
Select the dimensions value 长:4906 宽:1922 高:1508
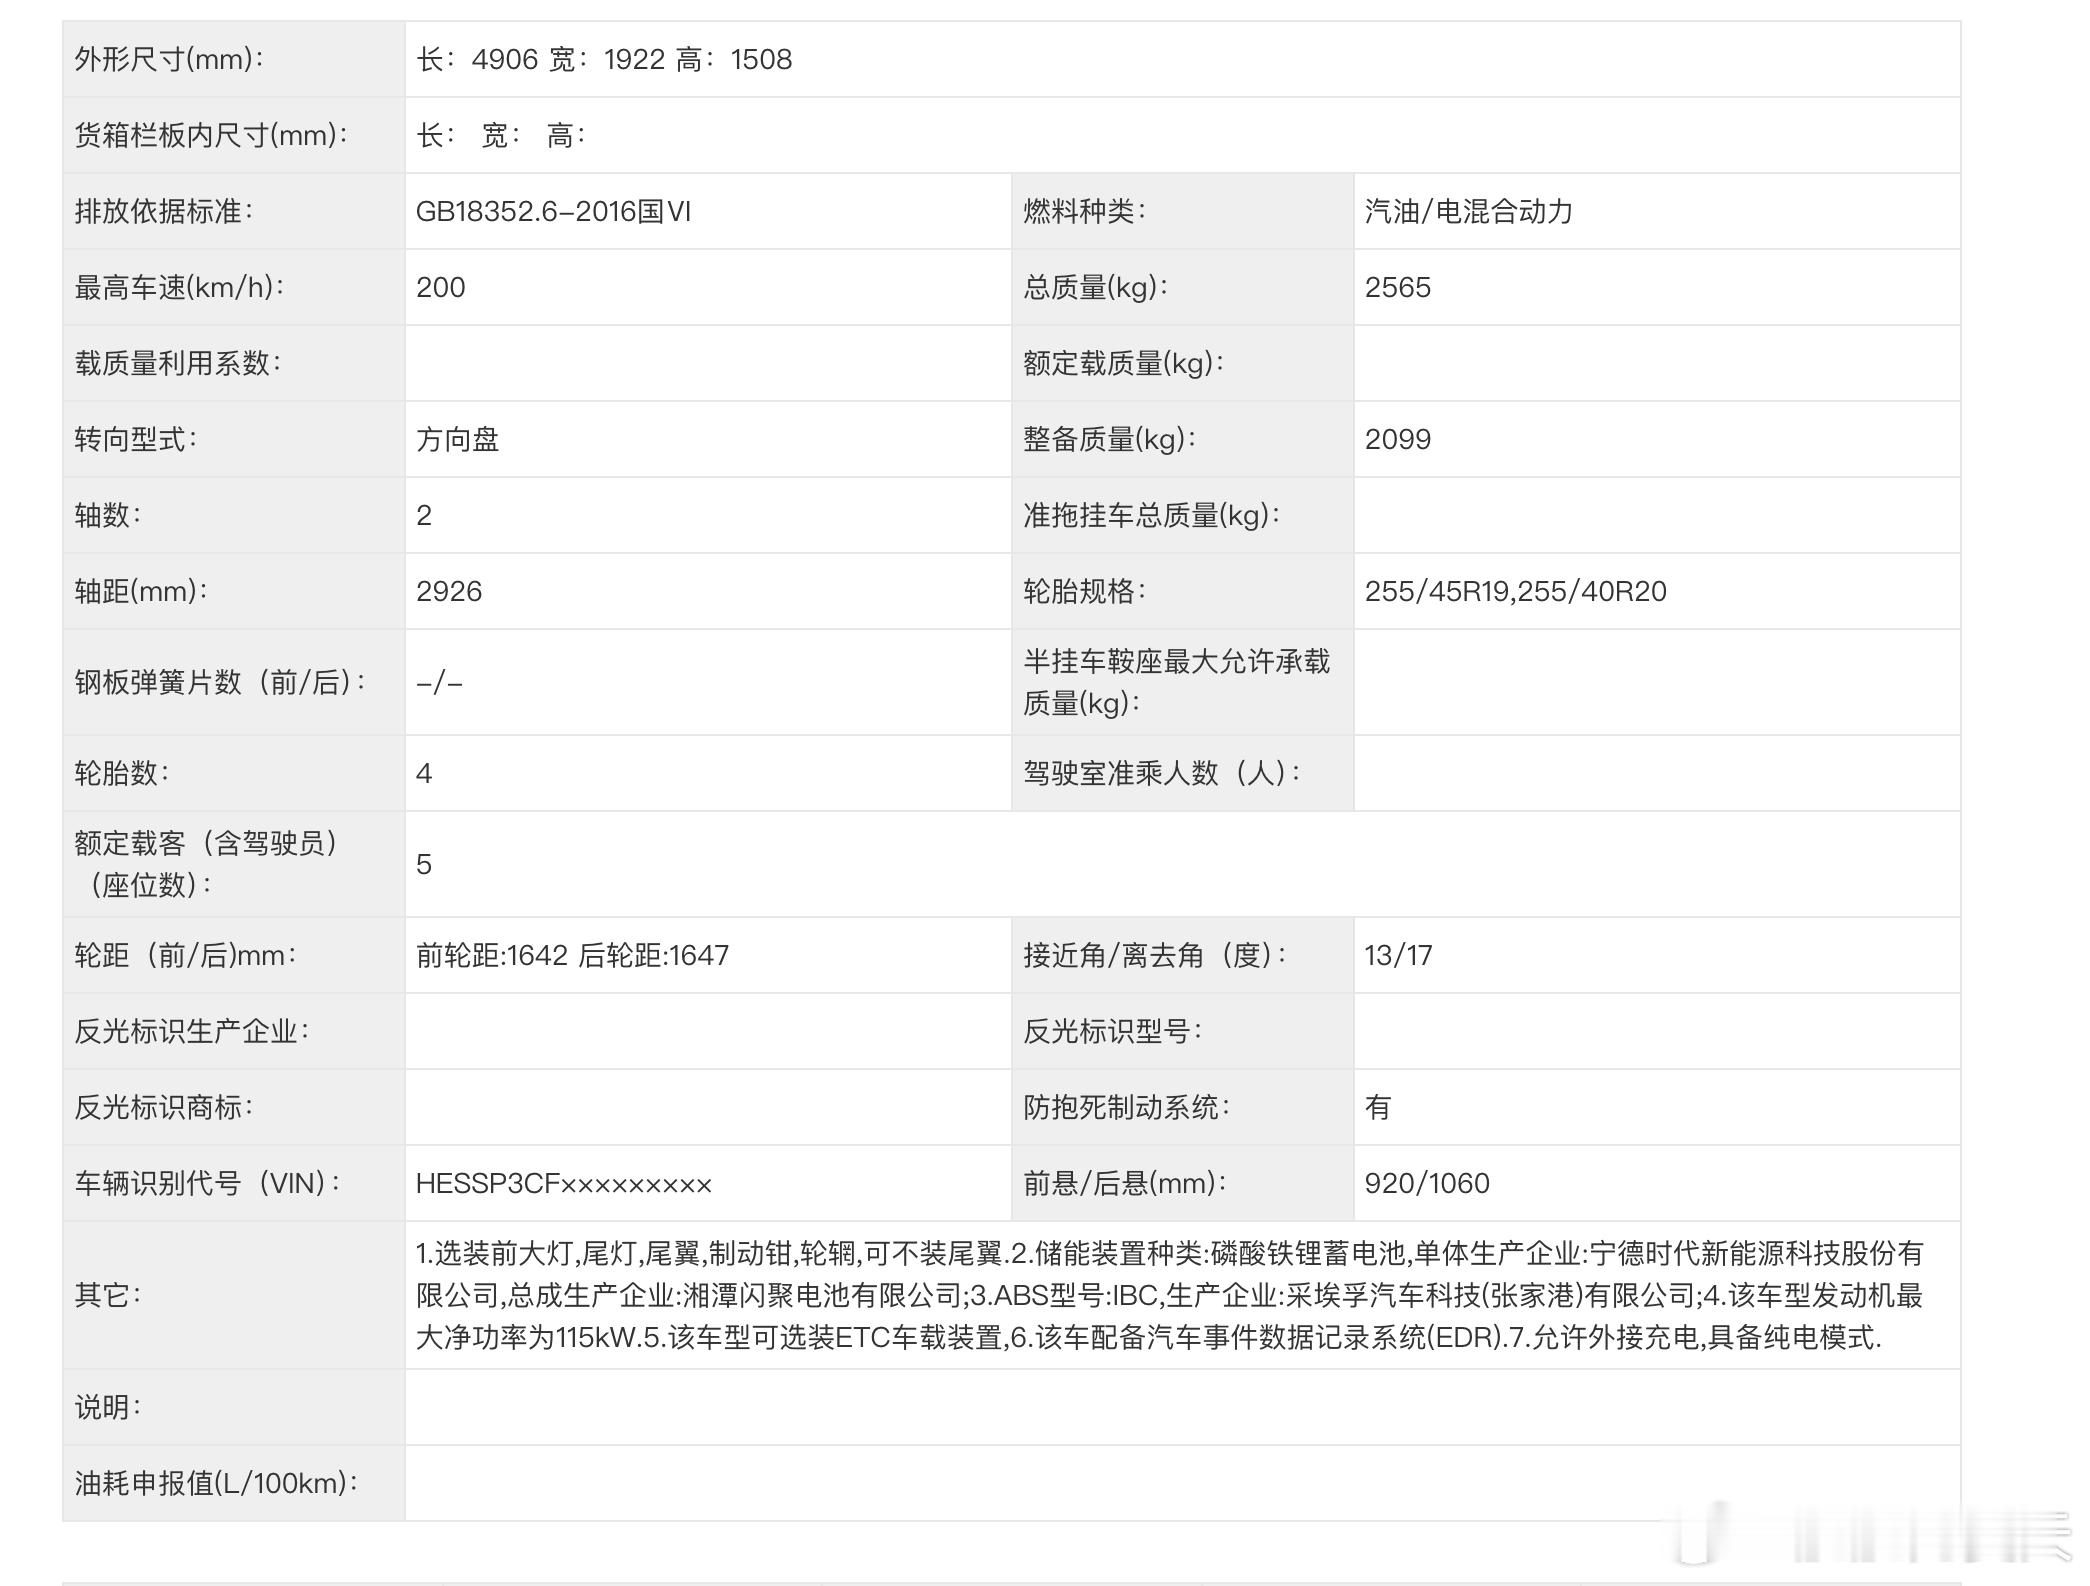[x=604, y=60]
